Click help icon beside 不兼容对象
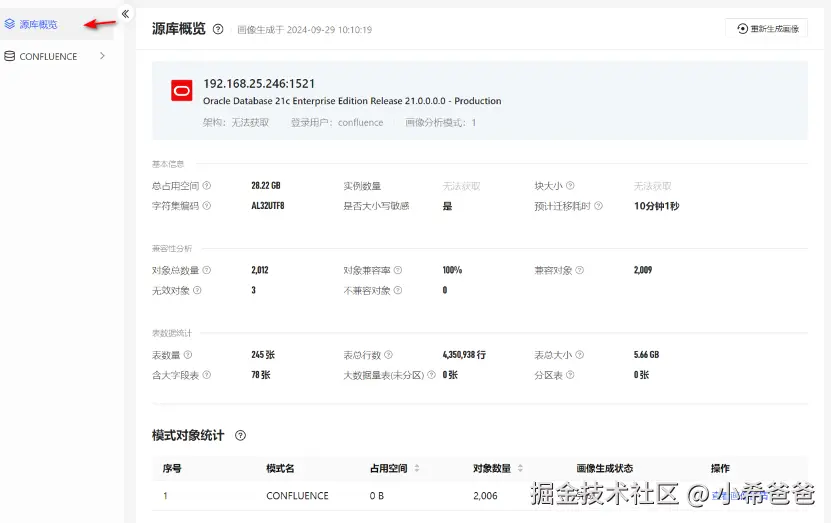 398,290
